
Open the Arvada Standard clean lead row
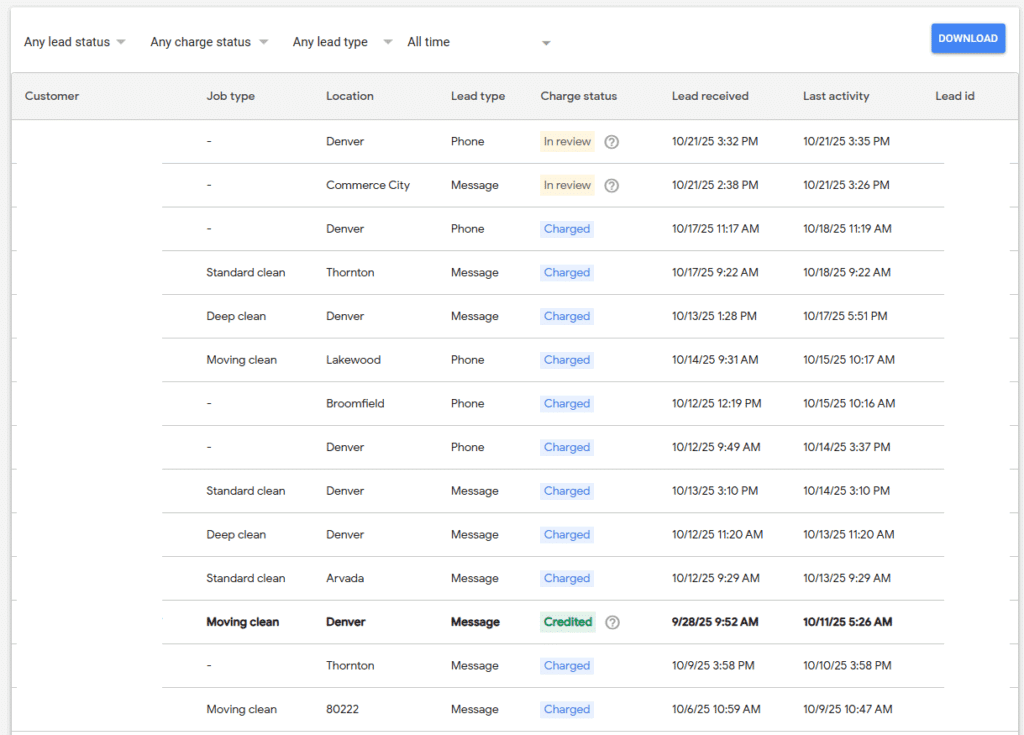point(345,578)
